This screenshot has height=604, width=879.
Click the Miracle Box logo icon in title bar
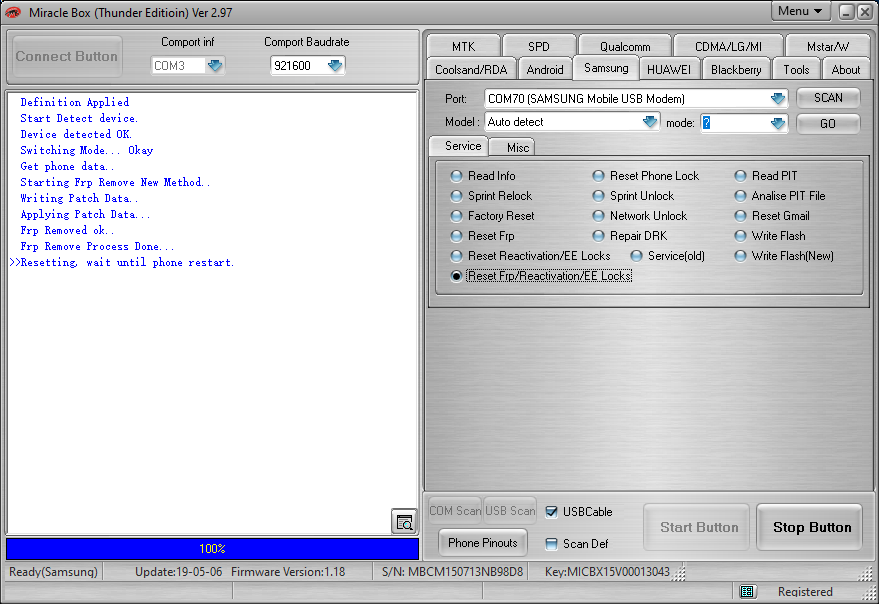pos(13,12)
